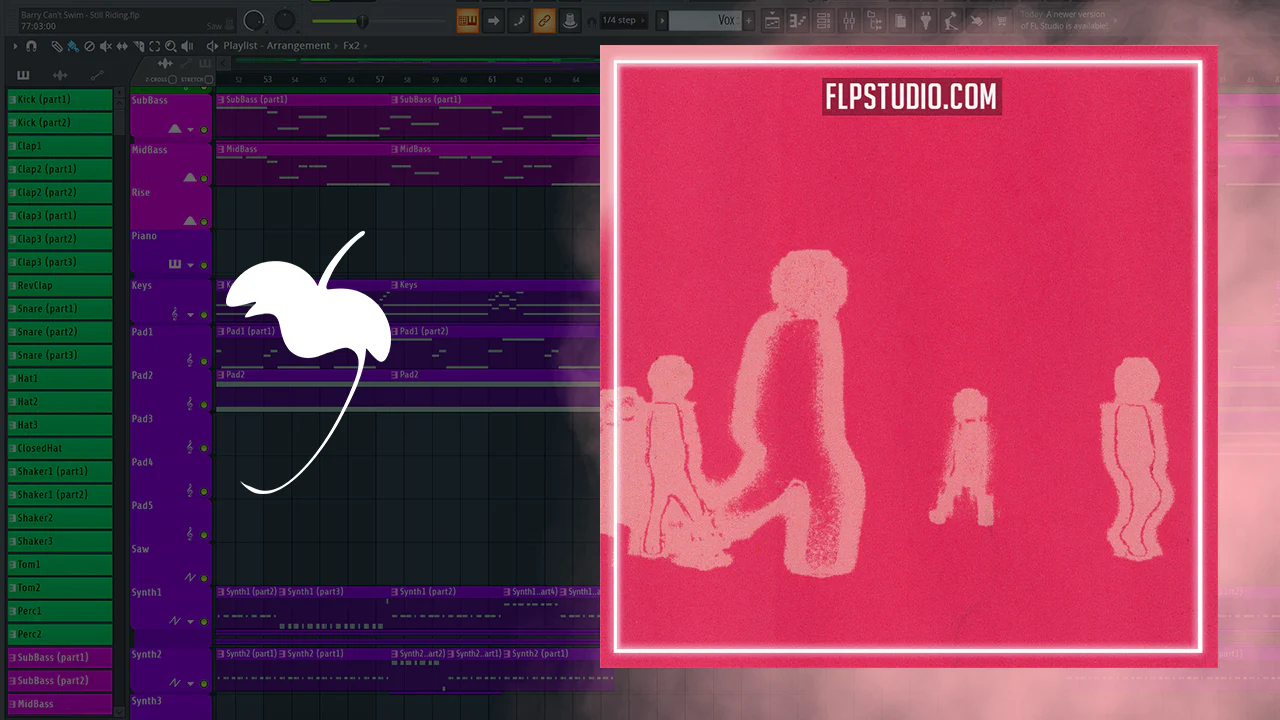The width and height of the screenshot is (1280, 720).
Task: Click the piano icon on Piano track
Action: pos(176,265)
